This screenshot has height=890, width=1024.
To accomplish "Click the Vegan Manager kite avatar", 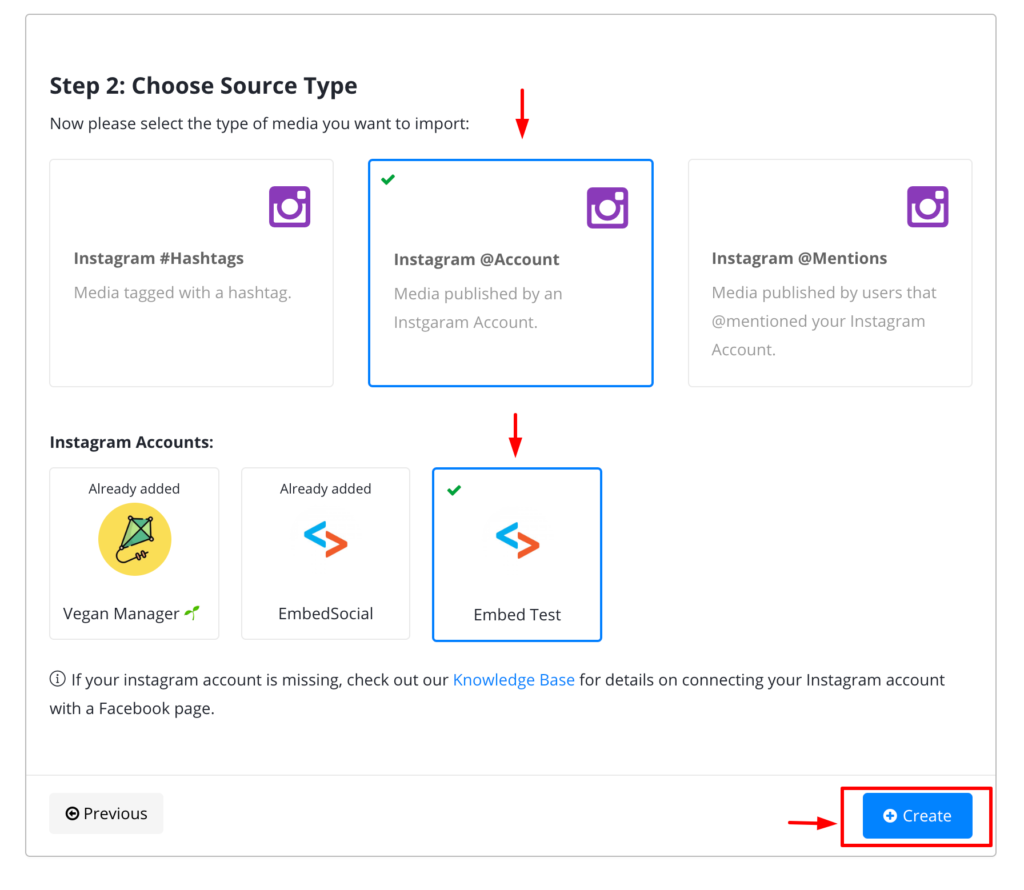I will (x=135, y=539).
